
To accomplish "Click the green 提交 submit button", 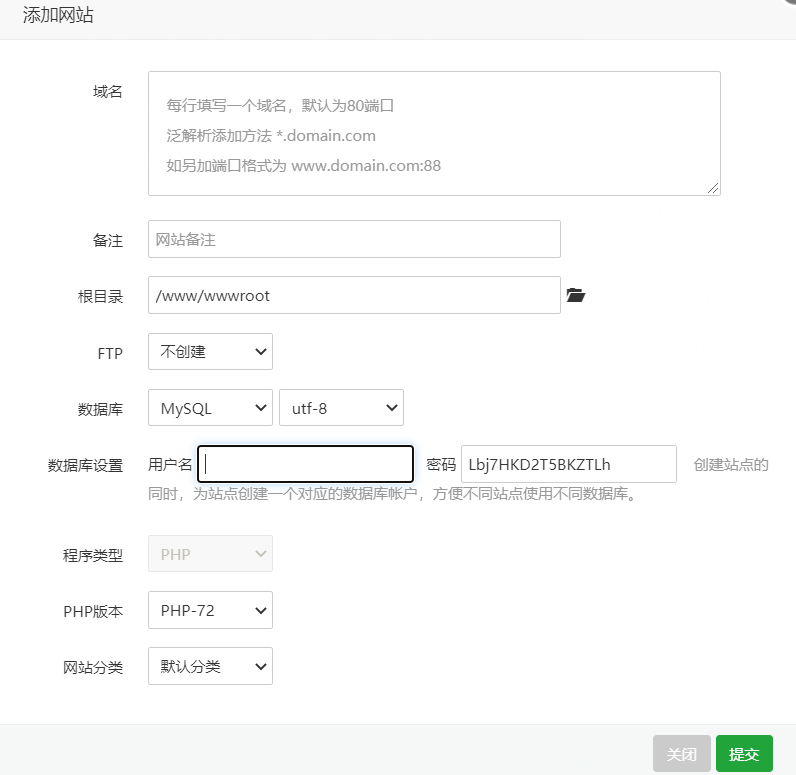I will tap(744, 754).
